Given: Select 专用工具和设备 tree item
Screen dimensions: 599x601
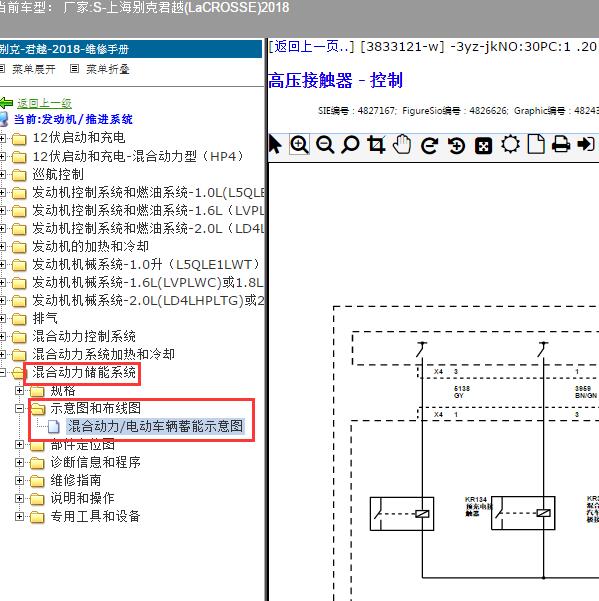Looking at the screenshot, I should (x=95, y=517).
